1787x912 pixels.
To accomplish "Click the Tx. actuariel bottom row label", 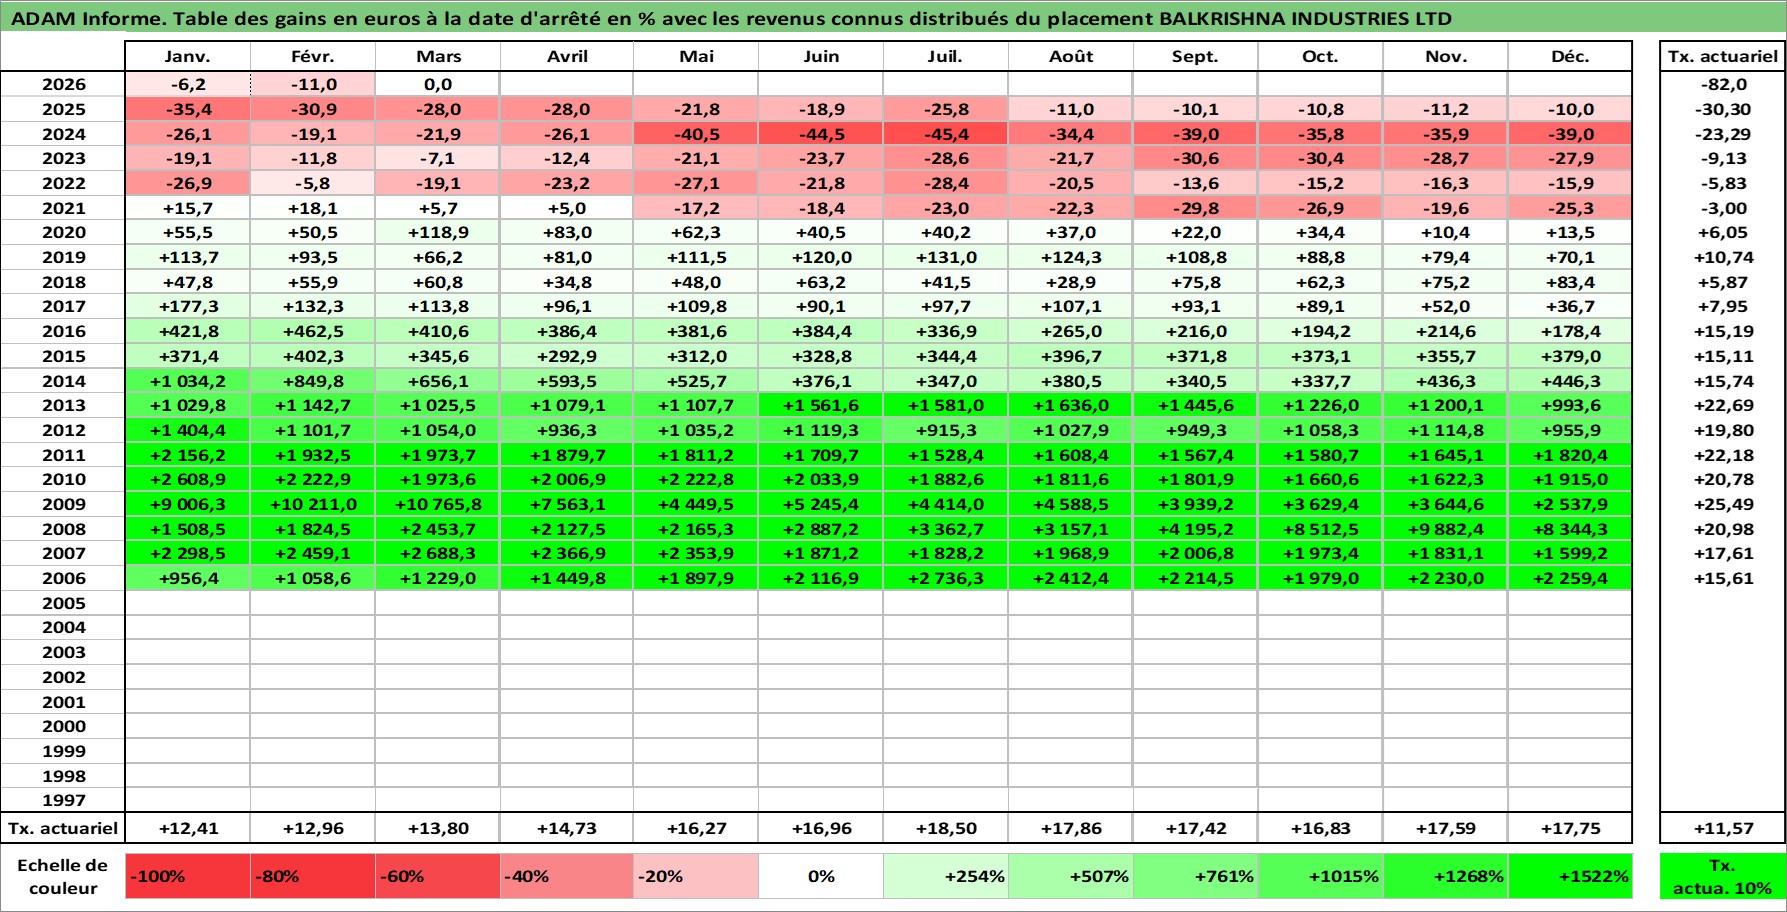I will 63,828.
